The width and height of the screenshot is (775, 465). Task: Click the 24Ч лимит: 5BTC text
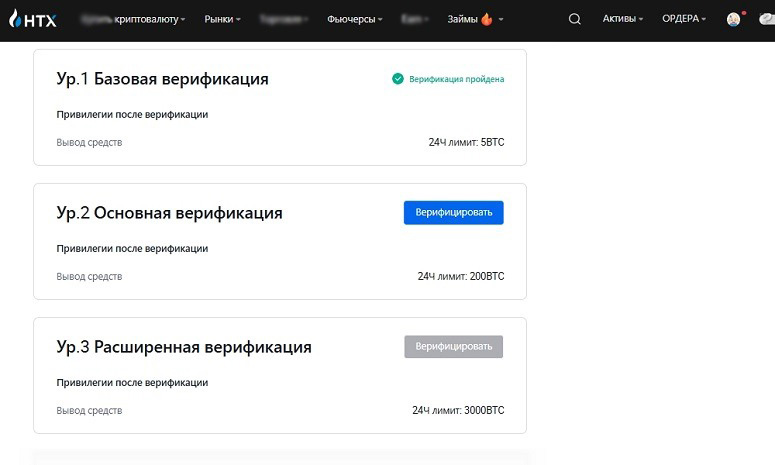point(466,143)
